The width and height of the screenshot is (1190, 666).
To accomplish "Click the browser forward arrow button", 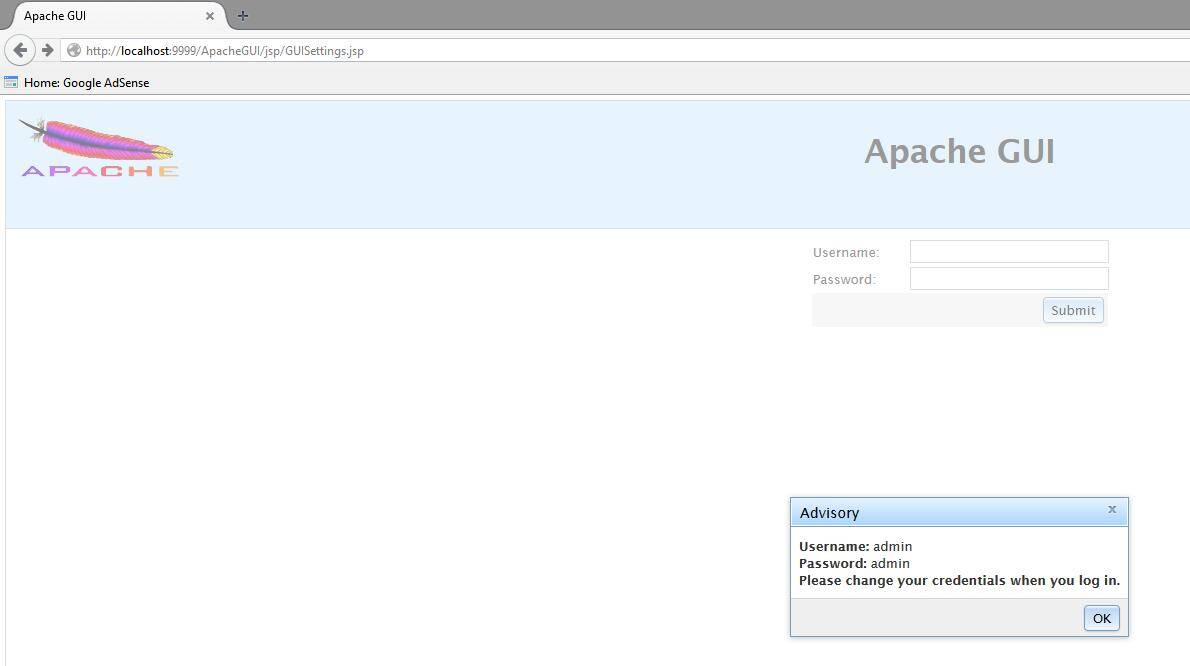I will click(x=48, y=50).
